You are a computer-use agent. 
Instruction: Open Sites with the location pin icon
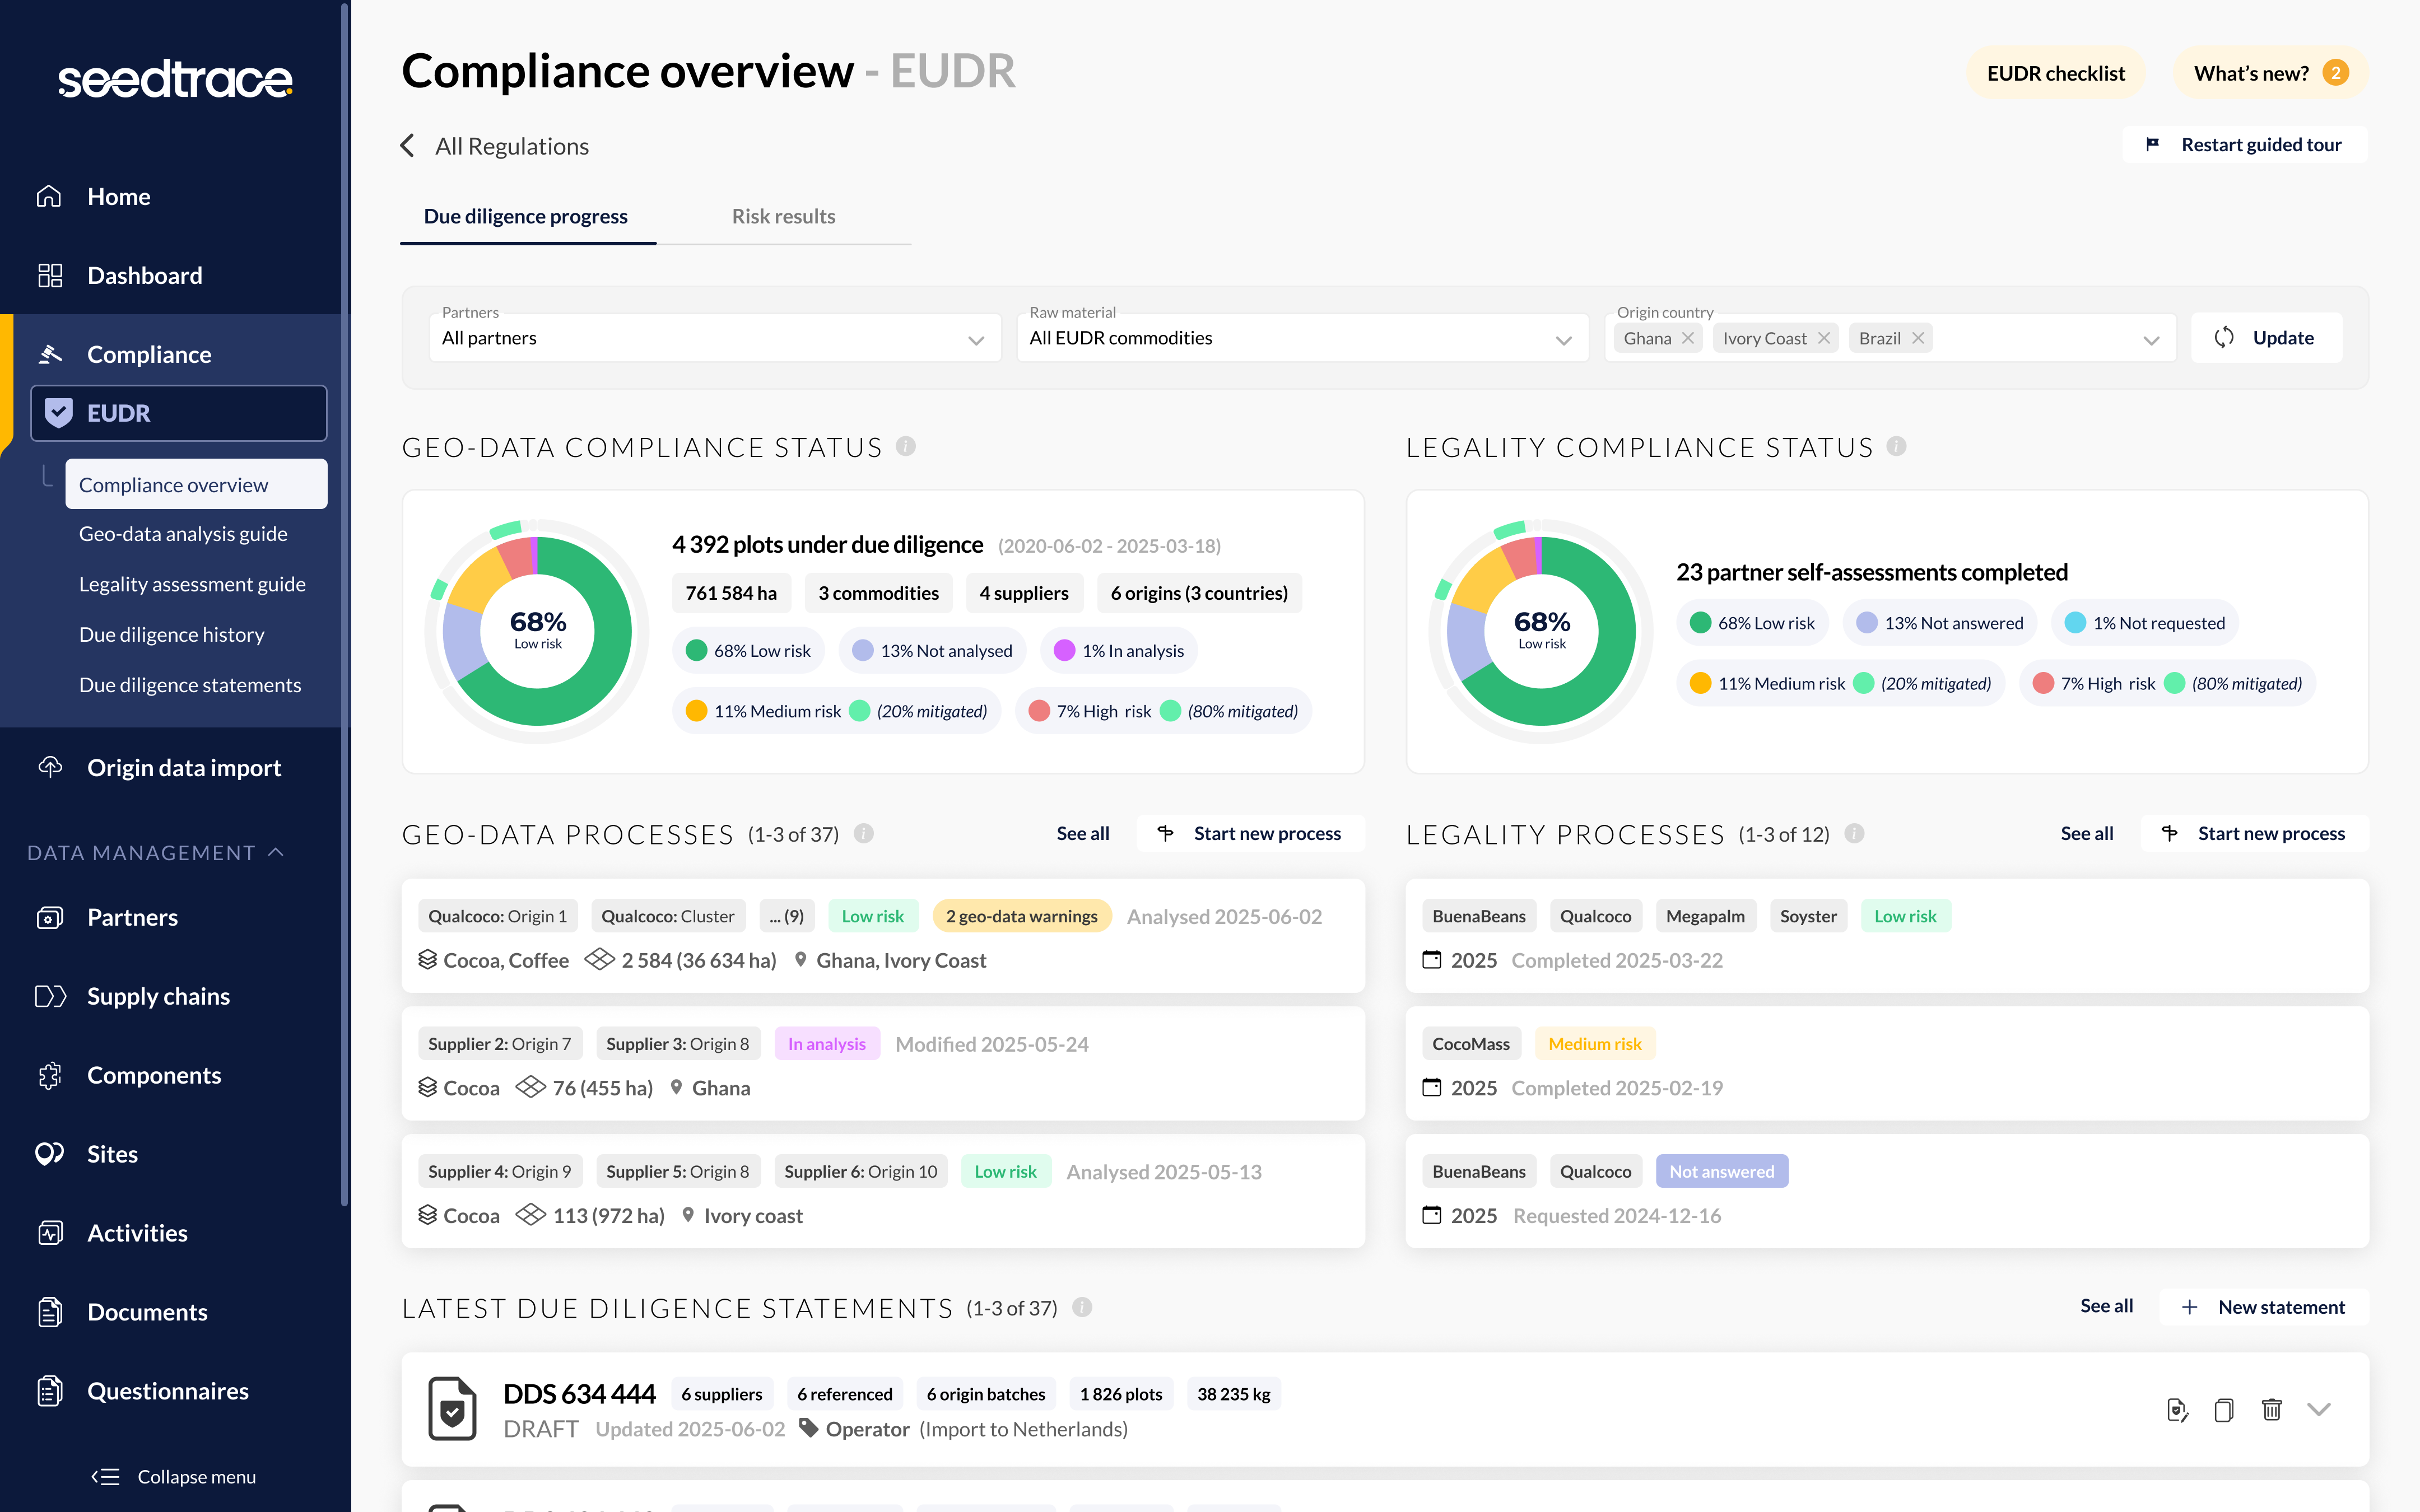50,1153
